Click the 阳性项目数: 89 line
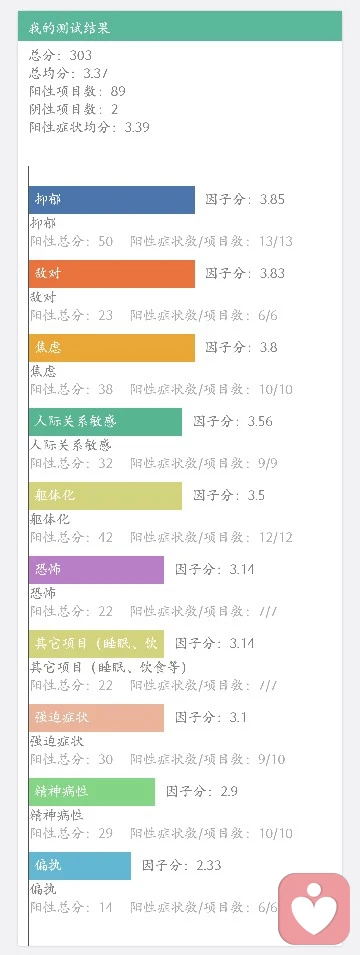Viewport: 360px width, 955px height. pos(77,91)
